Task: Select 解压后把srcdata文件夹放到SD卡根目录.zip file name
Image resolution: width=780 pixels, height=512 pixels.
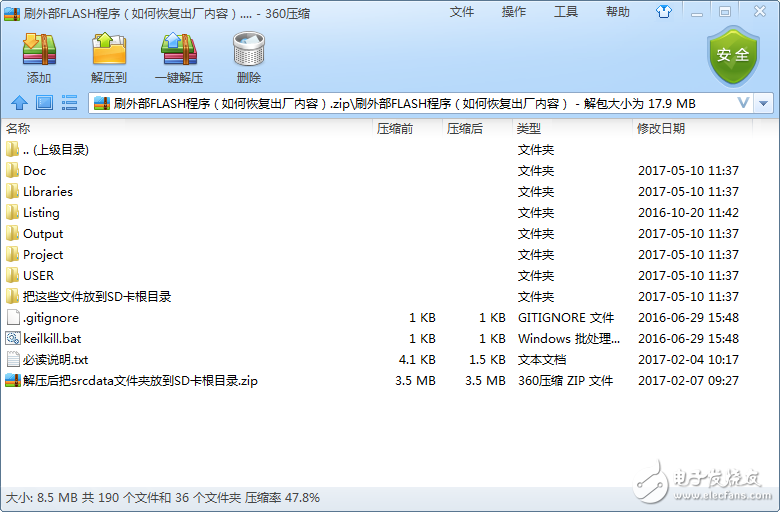Action: (x=140, y=381)
